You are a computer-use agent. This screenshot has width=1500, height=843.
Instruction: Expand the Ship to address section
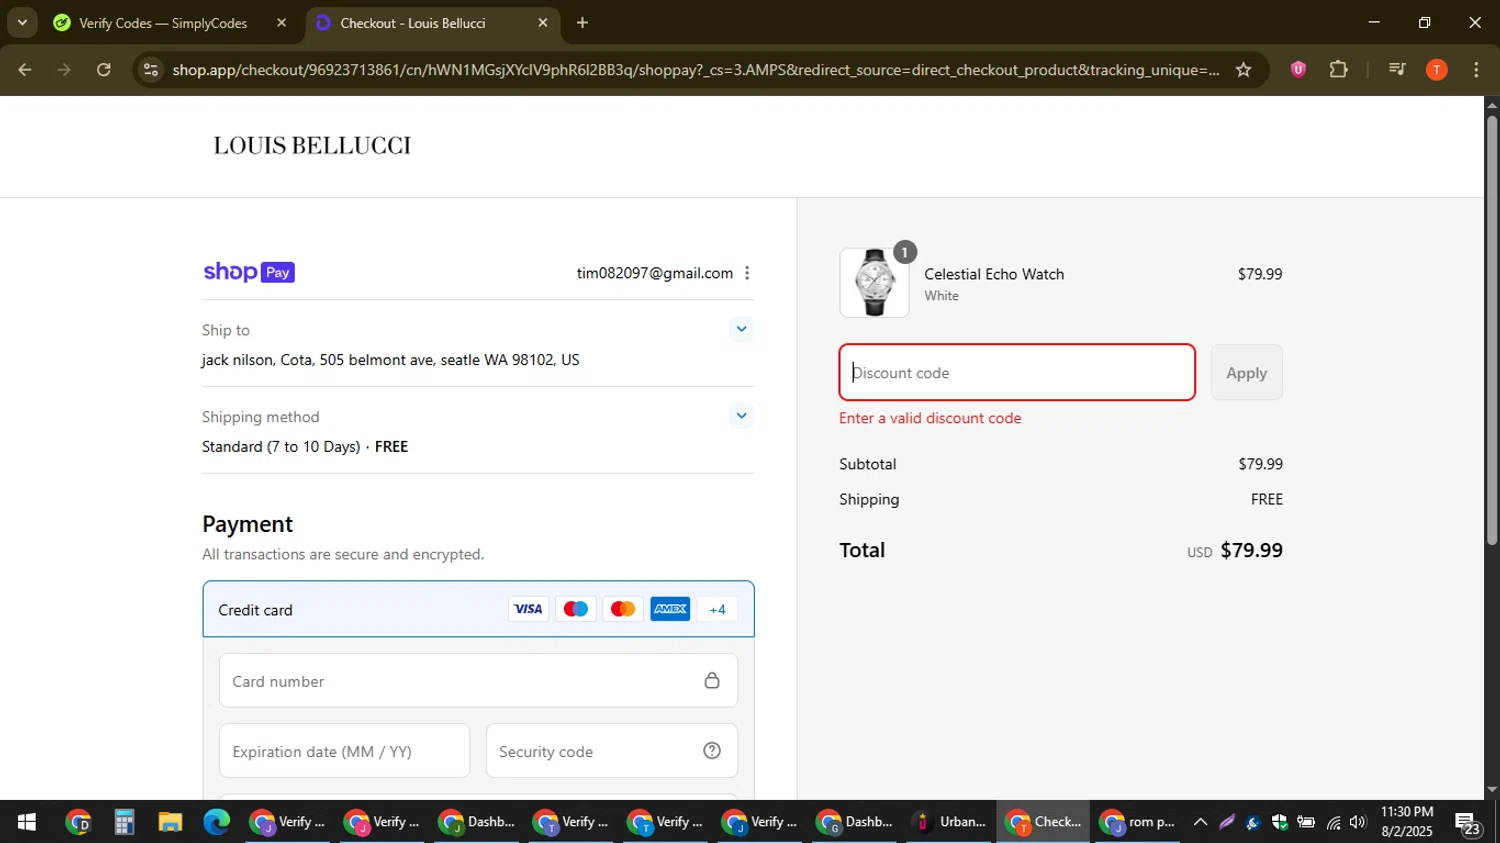[741, 329]
